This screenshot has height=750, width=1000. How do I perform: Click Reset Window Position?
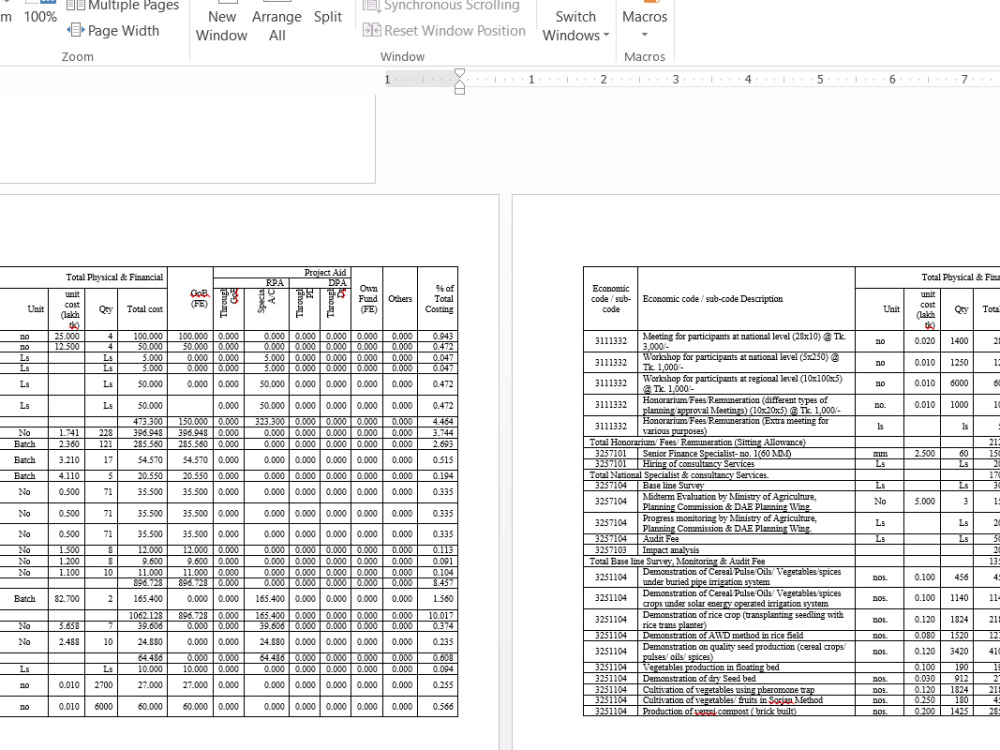click(x=445, y=31)
